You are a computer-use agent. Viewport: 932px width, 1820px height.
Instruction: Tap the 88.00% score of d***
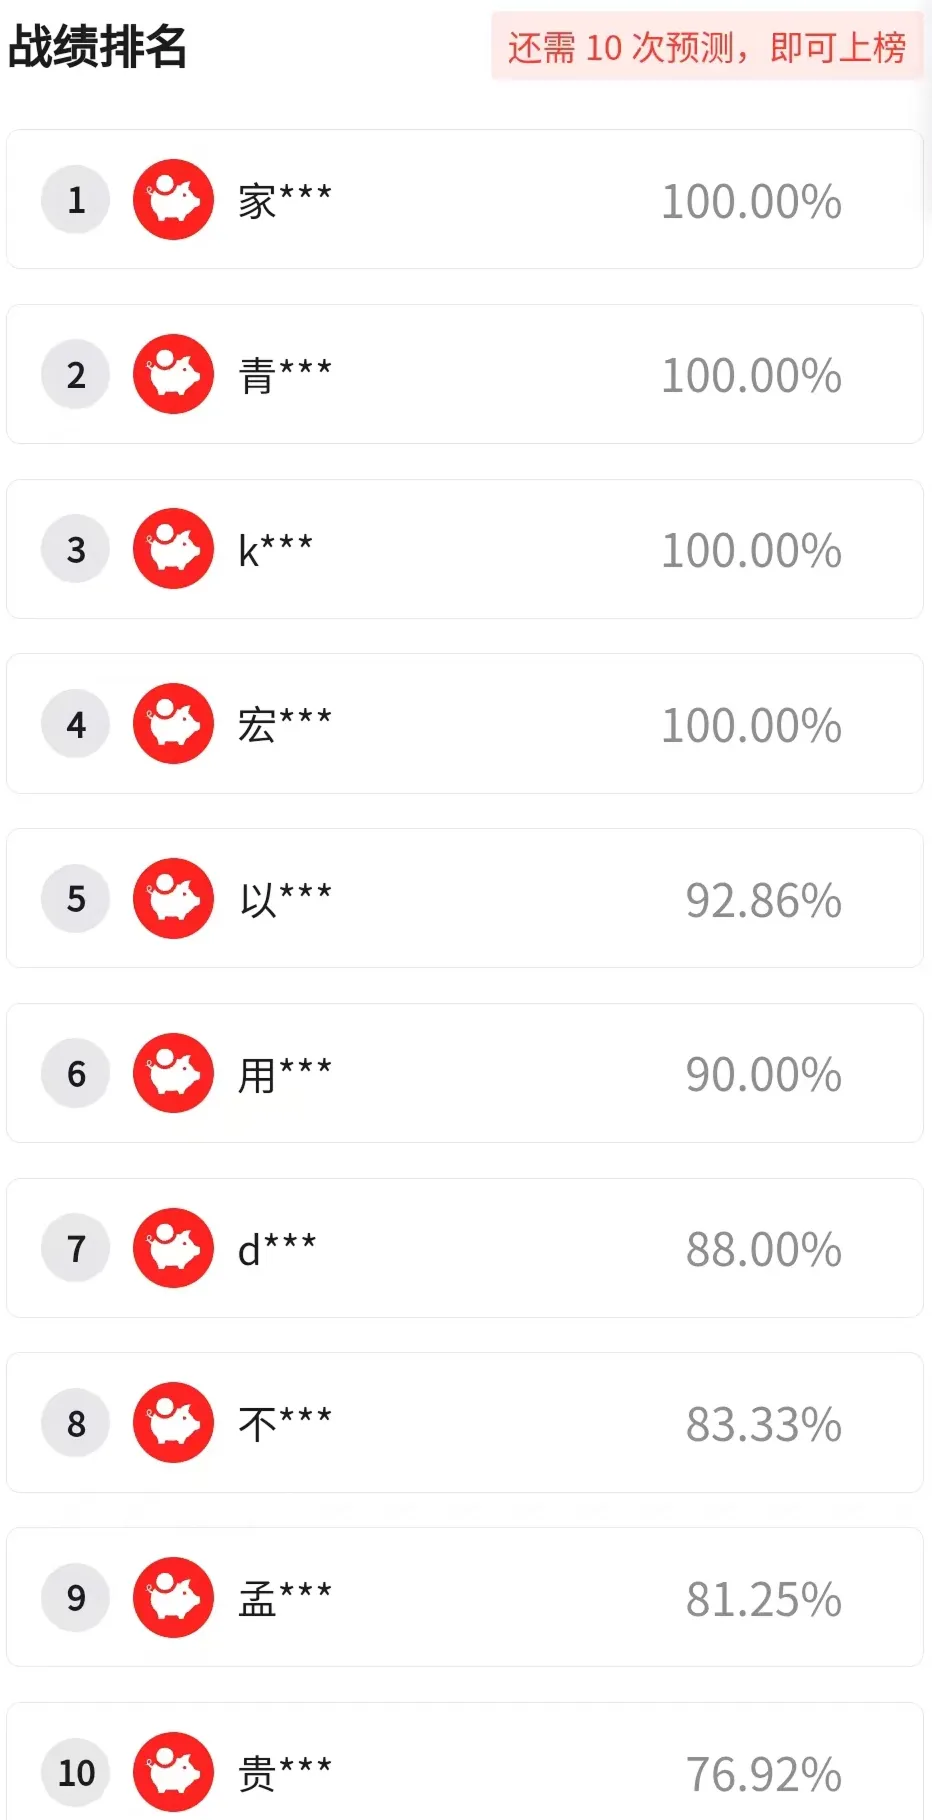pyautogui.click(x=763, y=1250)
